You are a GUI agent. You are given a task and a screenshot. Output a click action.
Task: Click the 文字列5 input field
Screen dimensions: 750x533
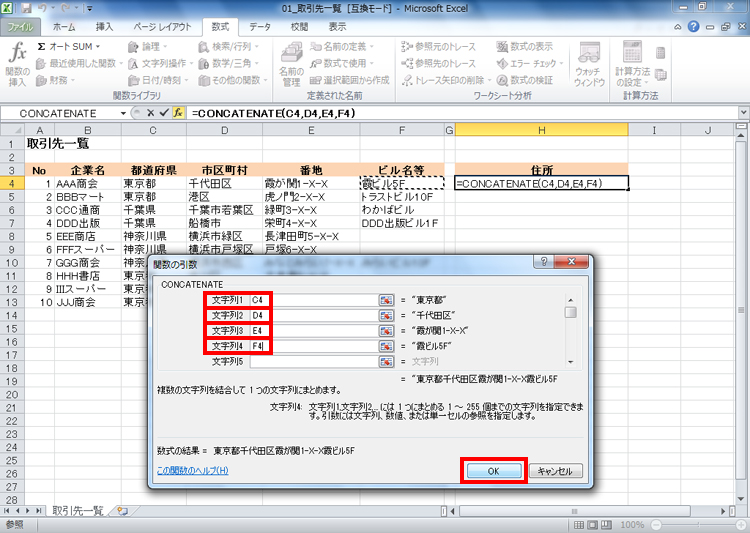coord(314,361)
